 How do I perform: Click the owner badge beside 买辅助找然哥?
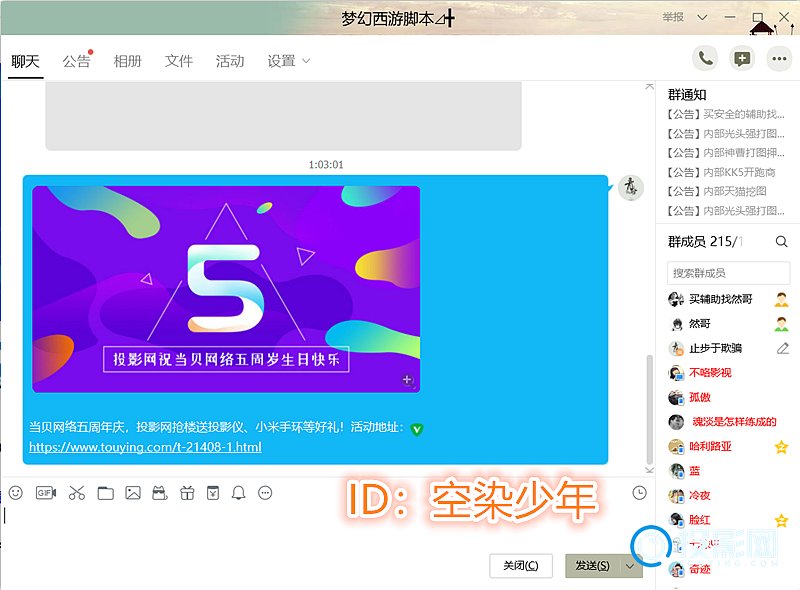coord(781,300)
